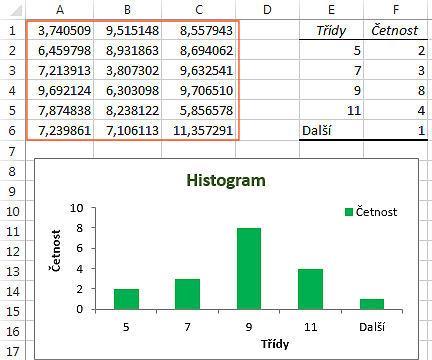Screen dimensions: 432x360
Task: Click the Další cell in column E
Action: click(331, 130)
